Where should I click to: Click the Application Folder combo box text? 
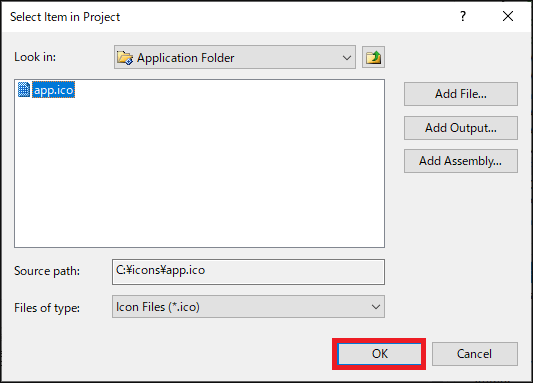click(186, 58)
